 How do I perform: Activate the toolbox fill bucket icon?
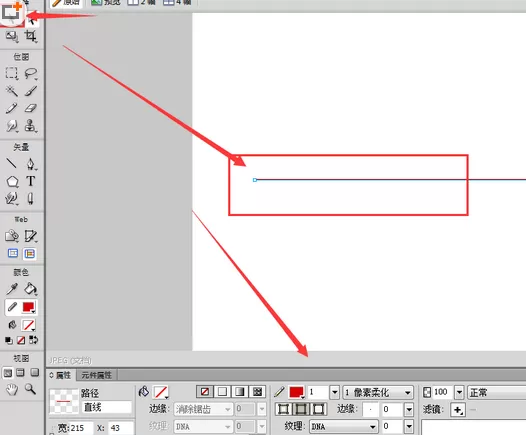click(12, 325)
